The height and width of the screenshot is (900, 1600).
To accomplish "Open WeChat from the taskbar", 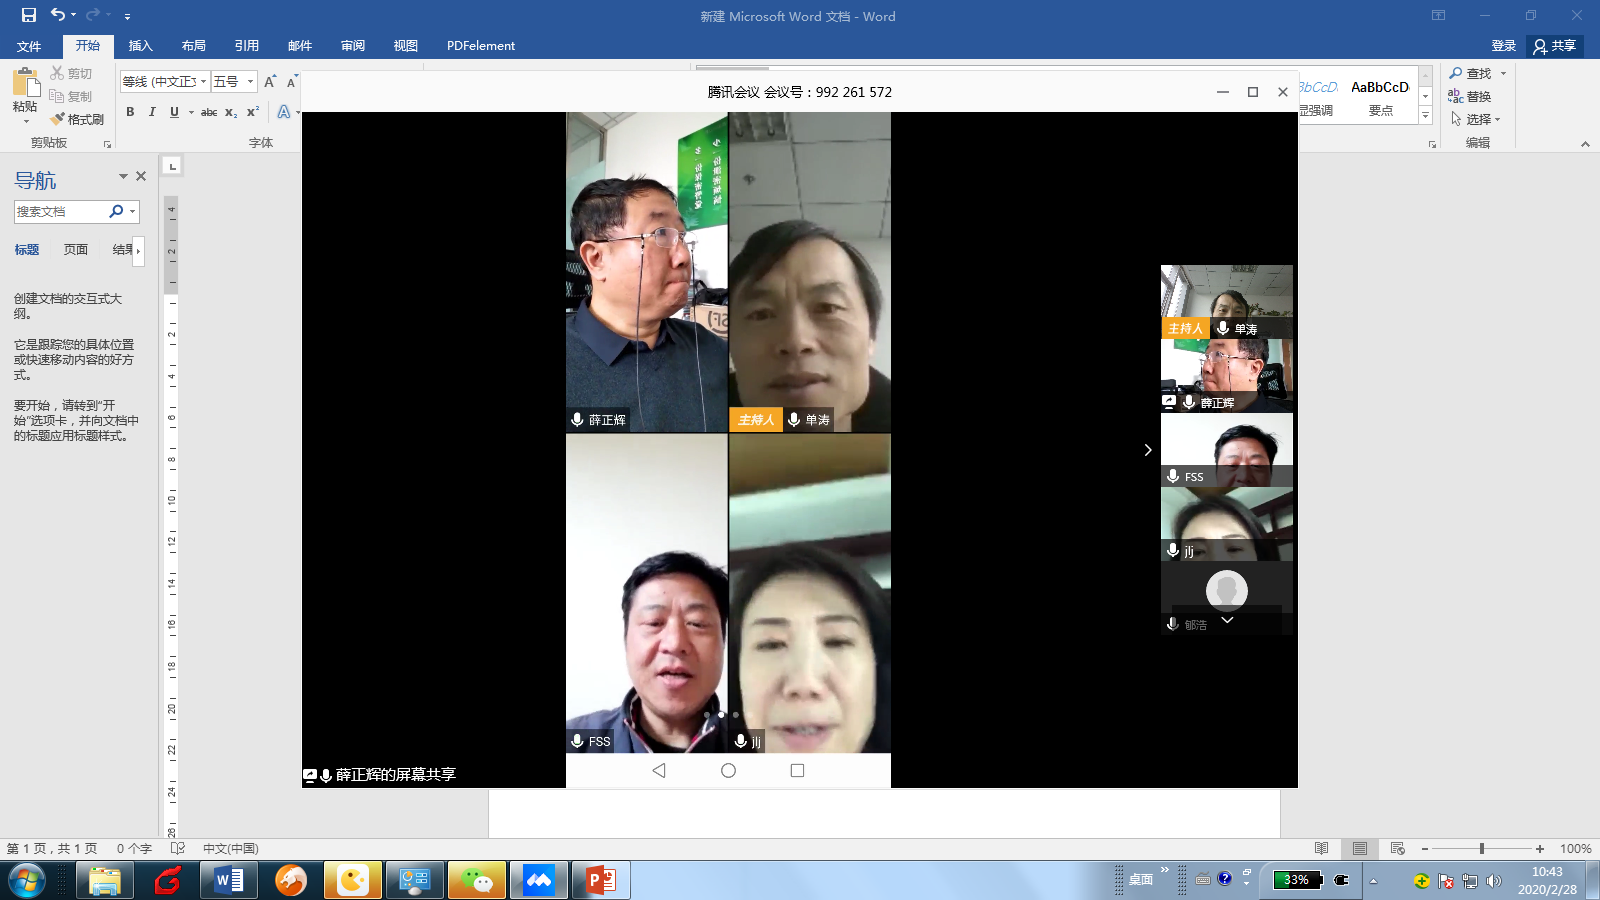I will (476, 880).
